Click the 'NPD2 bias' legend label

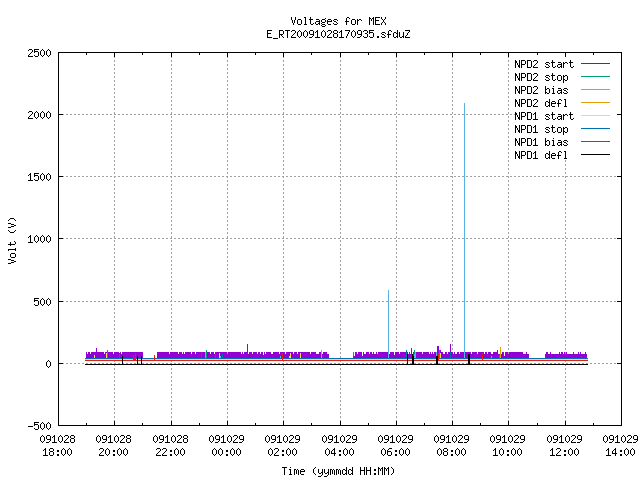click(541, 90)
